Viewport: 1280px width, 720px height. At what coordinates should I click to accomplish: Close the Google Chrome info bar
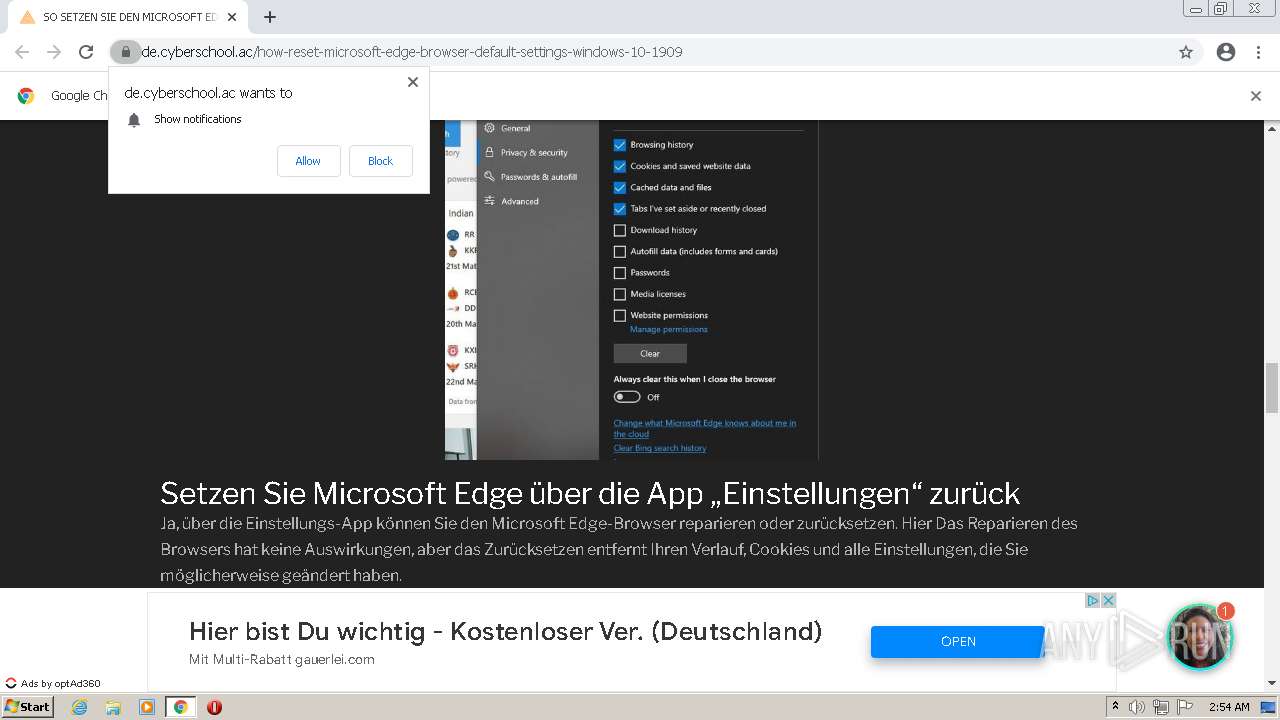click(x=1256, y=96)
